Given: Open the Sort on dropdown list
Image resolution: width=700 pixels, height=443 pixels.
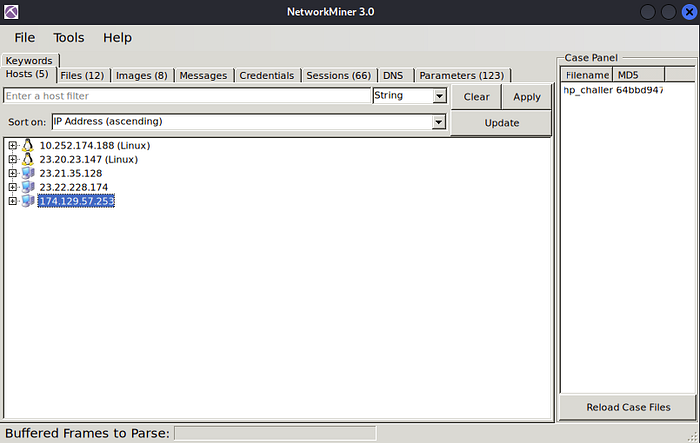Looking at the screenshot, I should (438, 121).
